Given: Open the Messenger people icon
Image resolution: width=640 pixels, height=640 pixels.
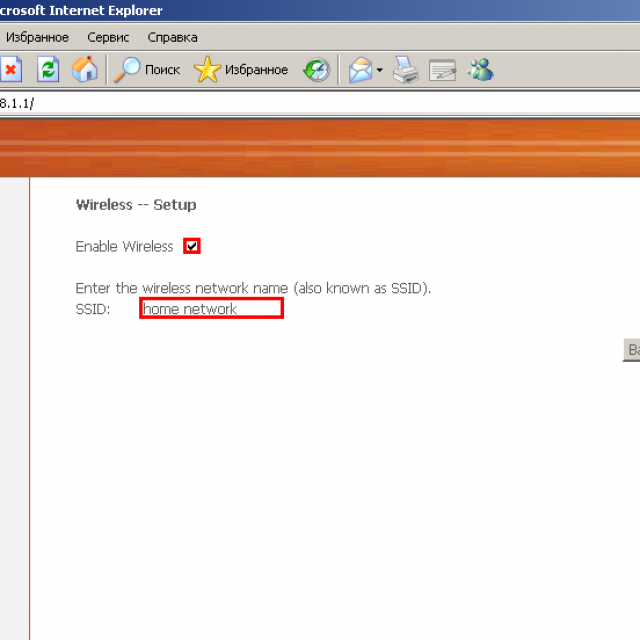Looking at the screenshot, I should (480, 70).
